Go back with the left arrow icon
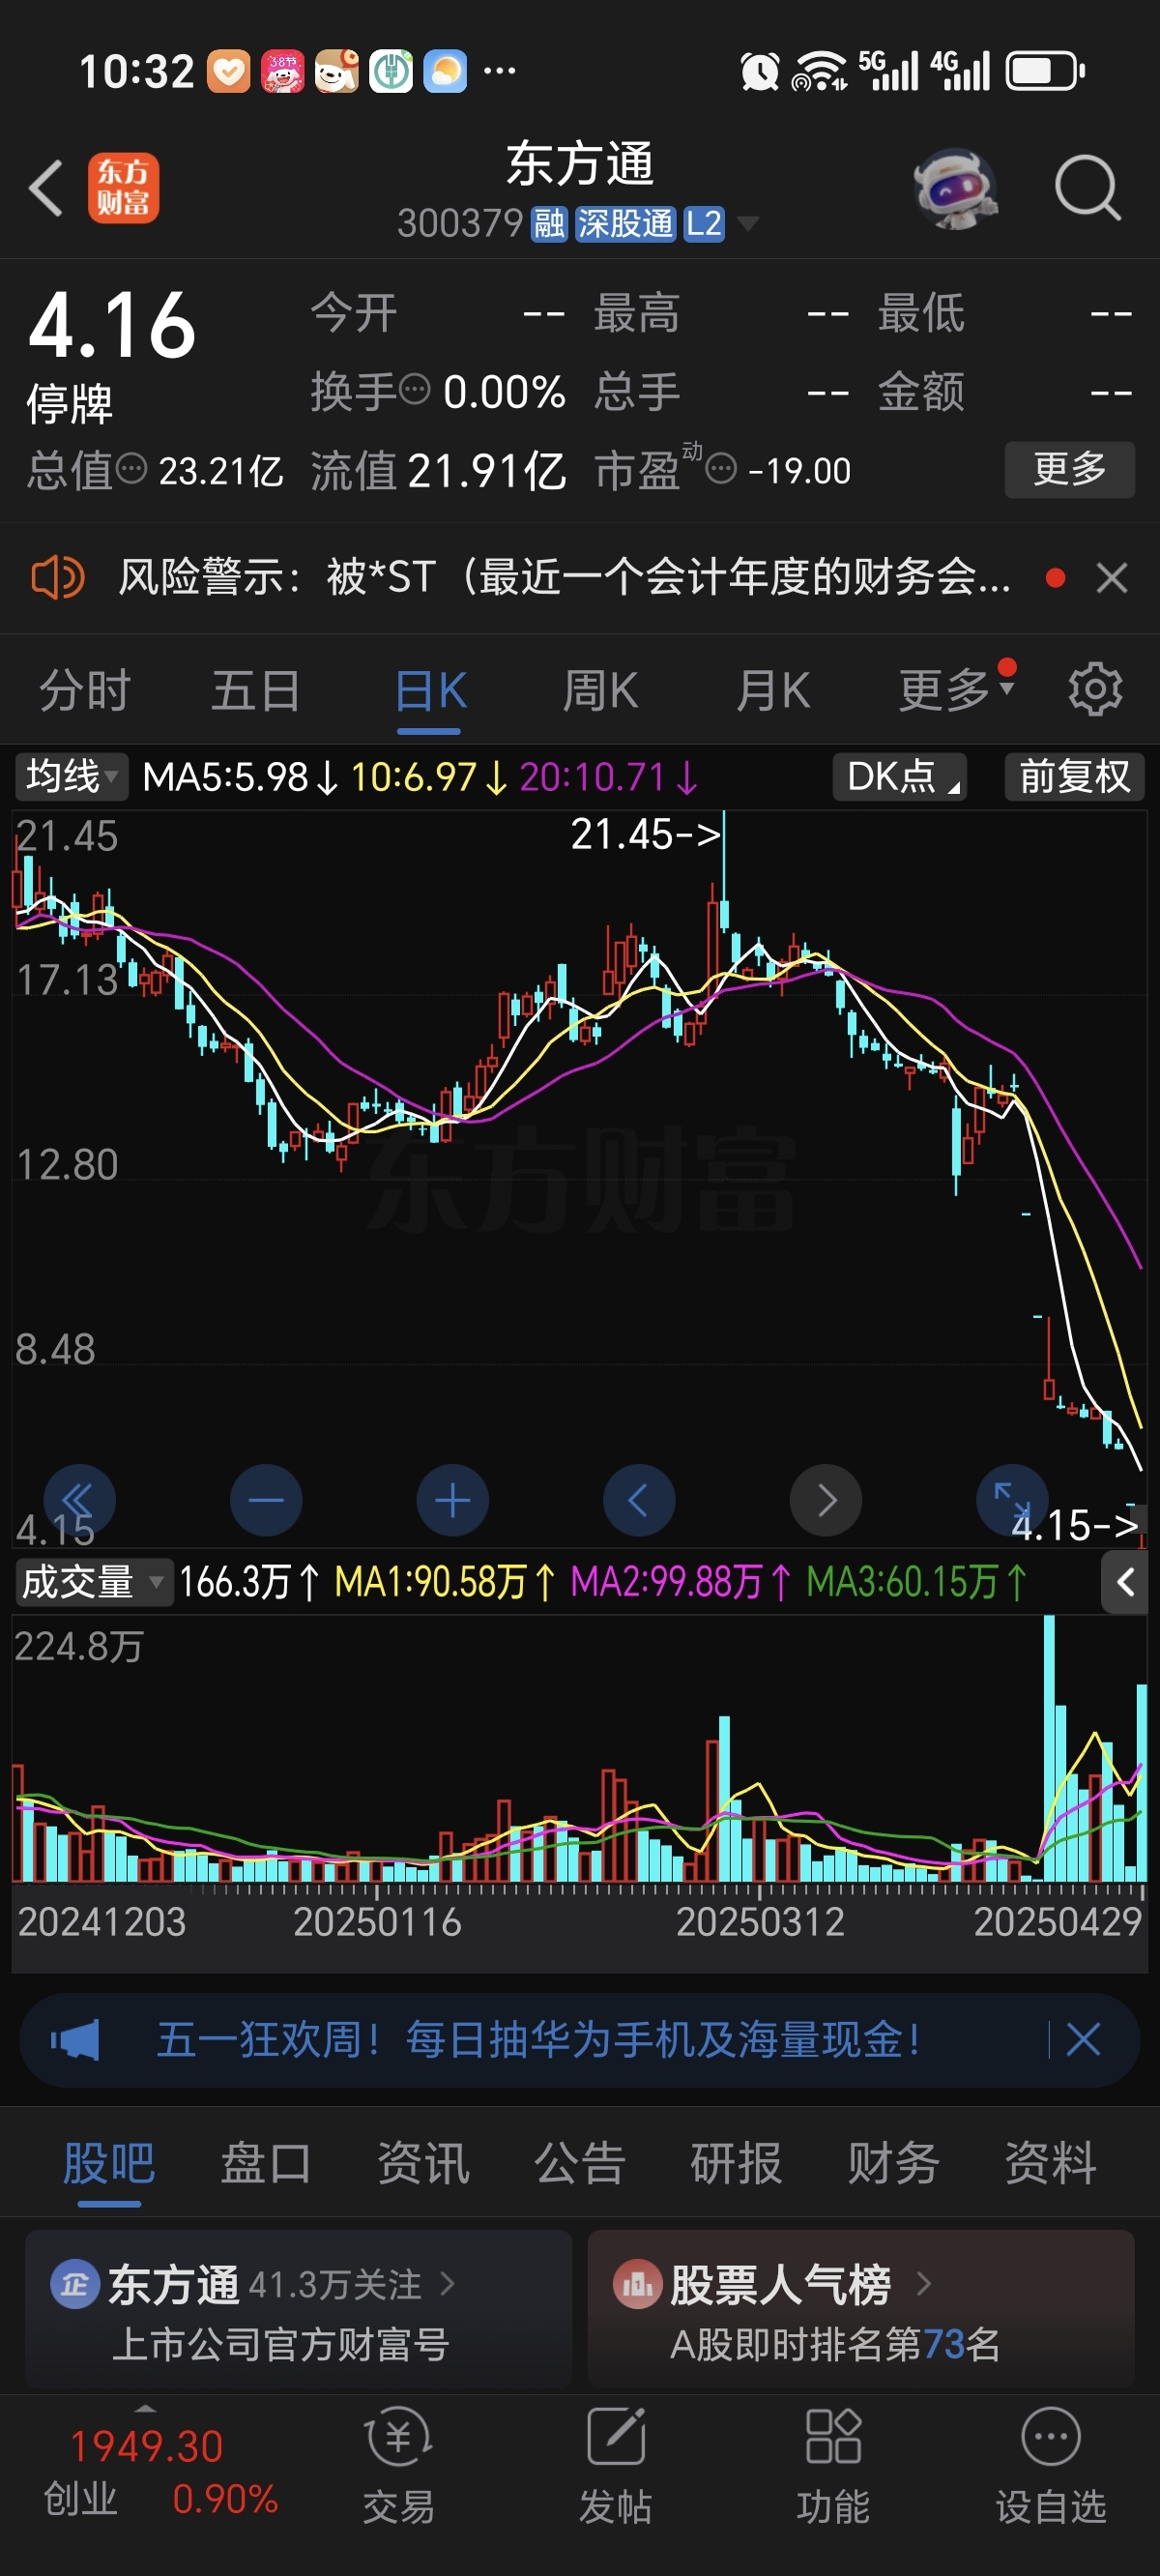 [46, 188]
